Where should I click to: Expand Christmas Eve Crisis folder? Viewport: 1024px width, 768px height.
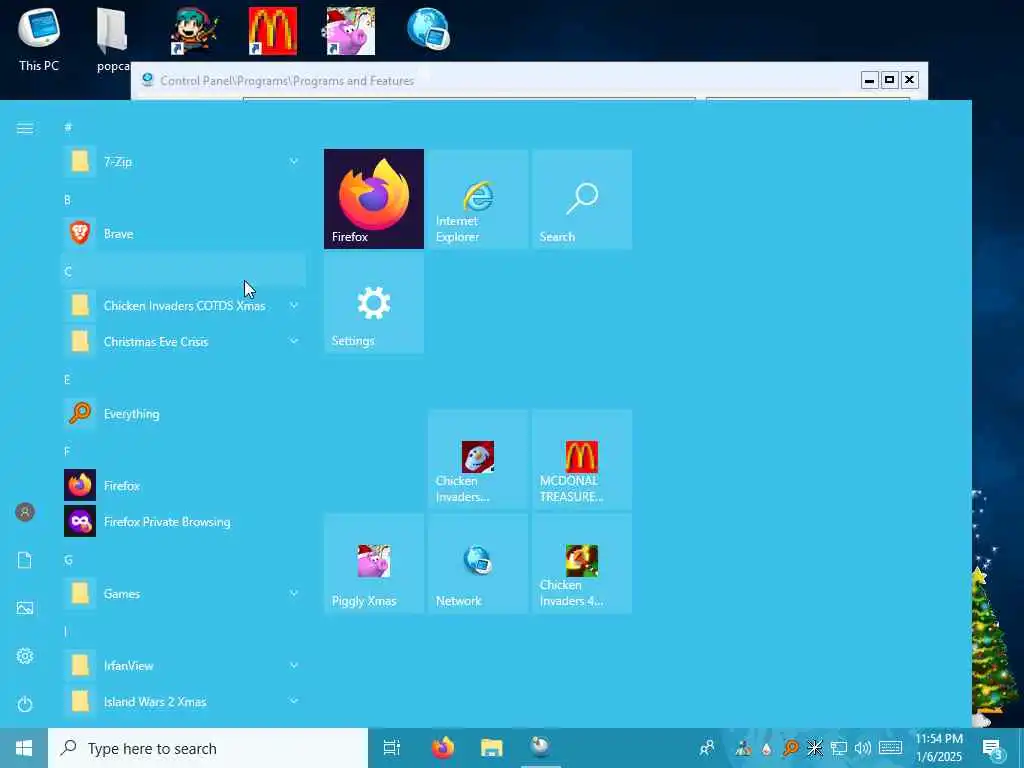pyautogui.click(x=184, y=341)
